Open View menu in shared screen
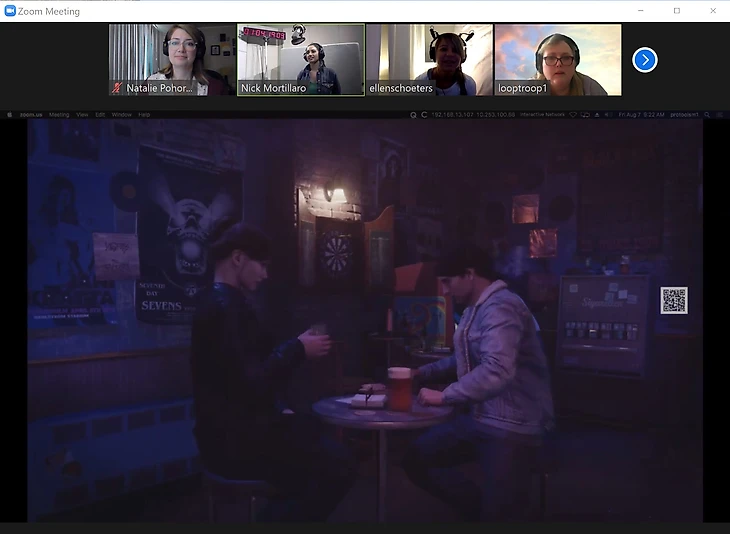The height and width of the screenshot is (534, 730). click(82, 115)
